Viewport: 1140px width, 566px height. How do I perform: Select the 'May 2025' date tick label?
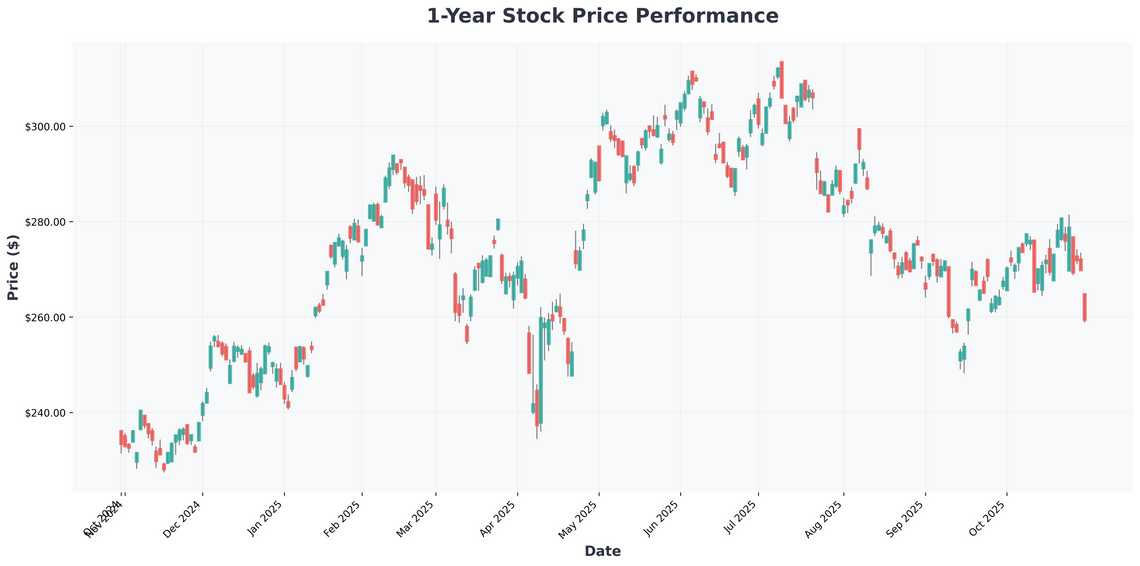click(x=580, y=518)
